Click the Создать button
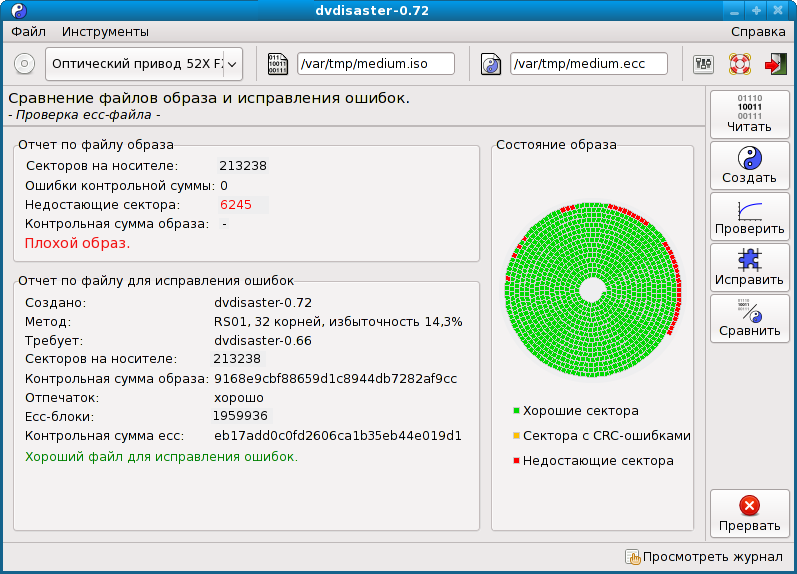The image size is (797, 574). pos(749,166)
